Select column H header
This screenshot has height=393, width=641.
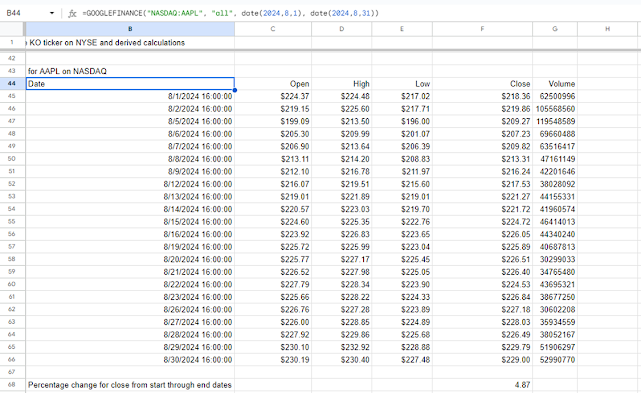pos(607,29)
